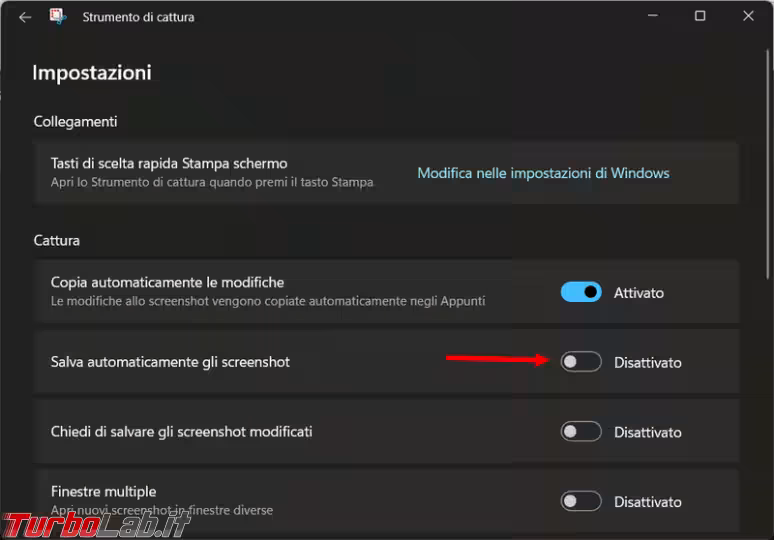Image resolution: width=774 pixels, height=540 pixels.
Task: Turn off Copia automaticamente le modifiche toggle
Action: click(581, 292)
